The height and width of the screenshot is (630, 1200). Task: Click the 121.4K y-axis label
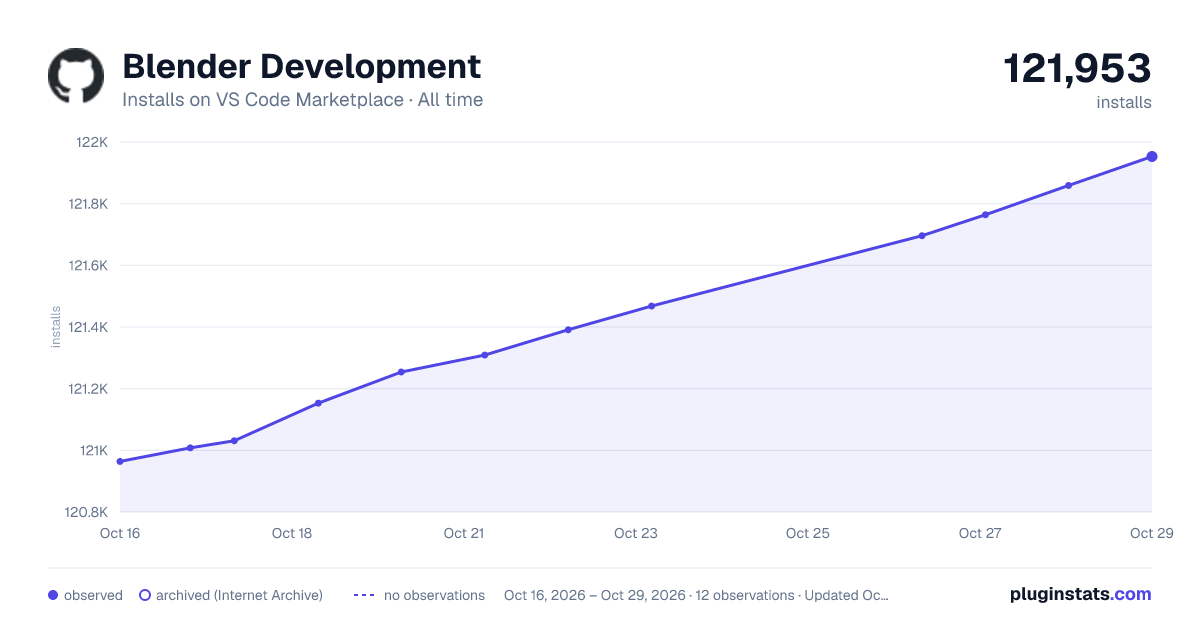click(x=87, y=327)
